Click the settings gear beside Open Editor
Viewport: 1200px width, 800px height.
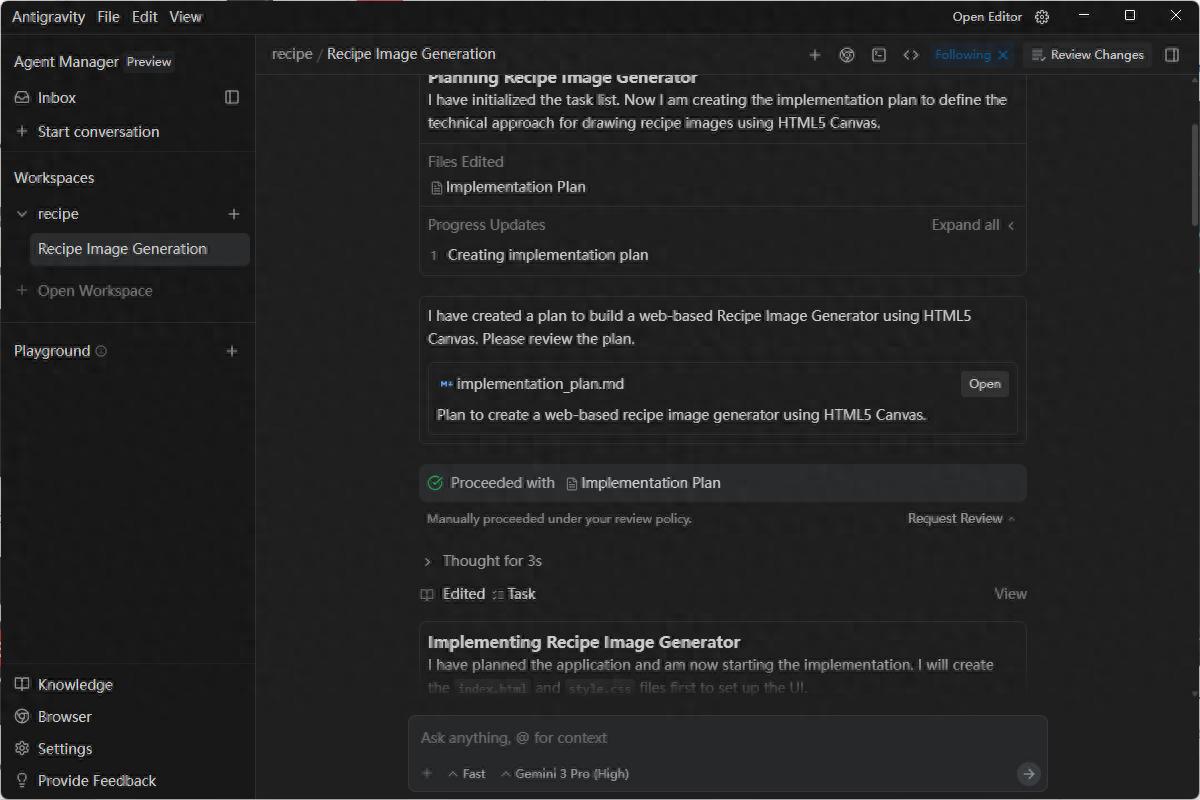click(x=1042, y=17)
